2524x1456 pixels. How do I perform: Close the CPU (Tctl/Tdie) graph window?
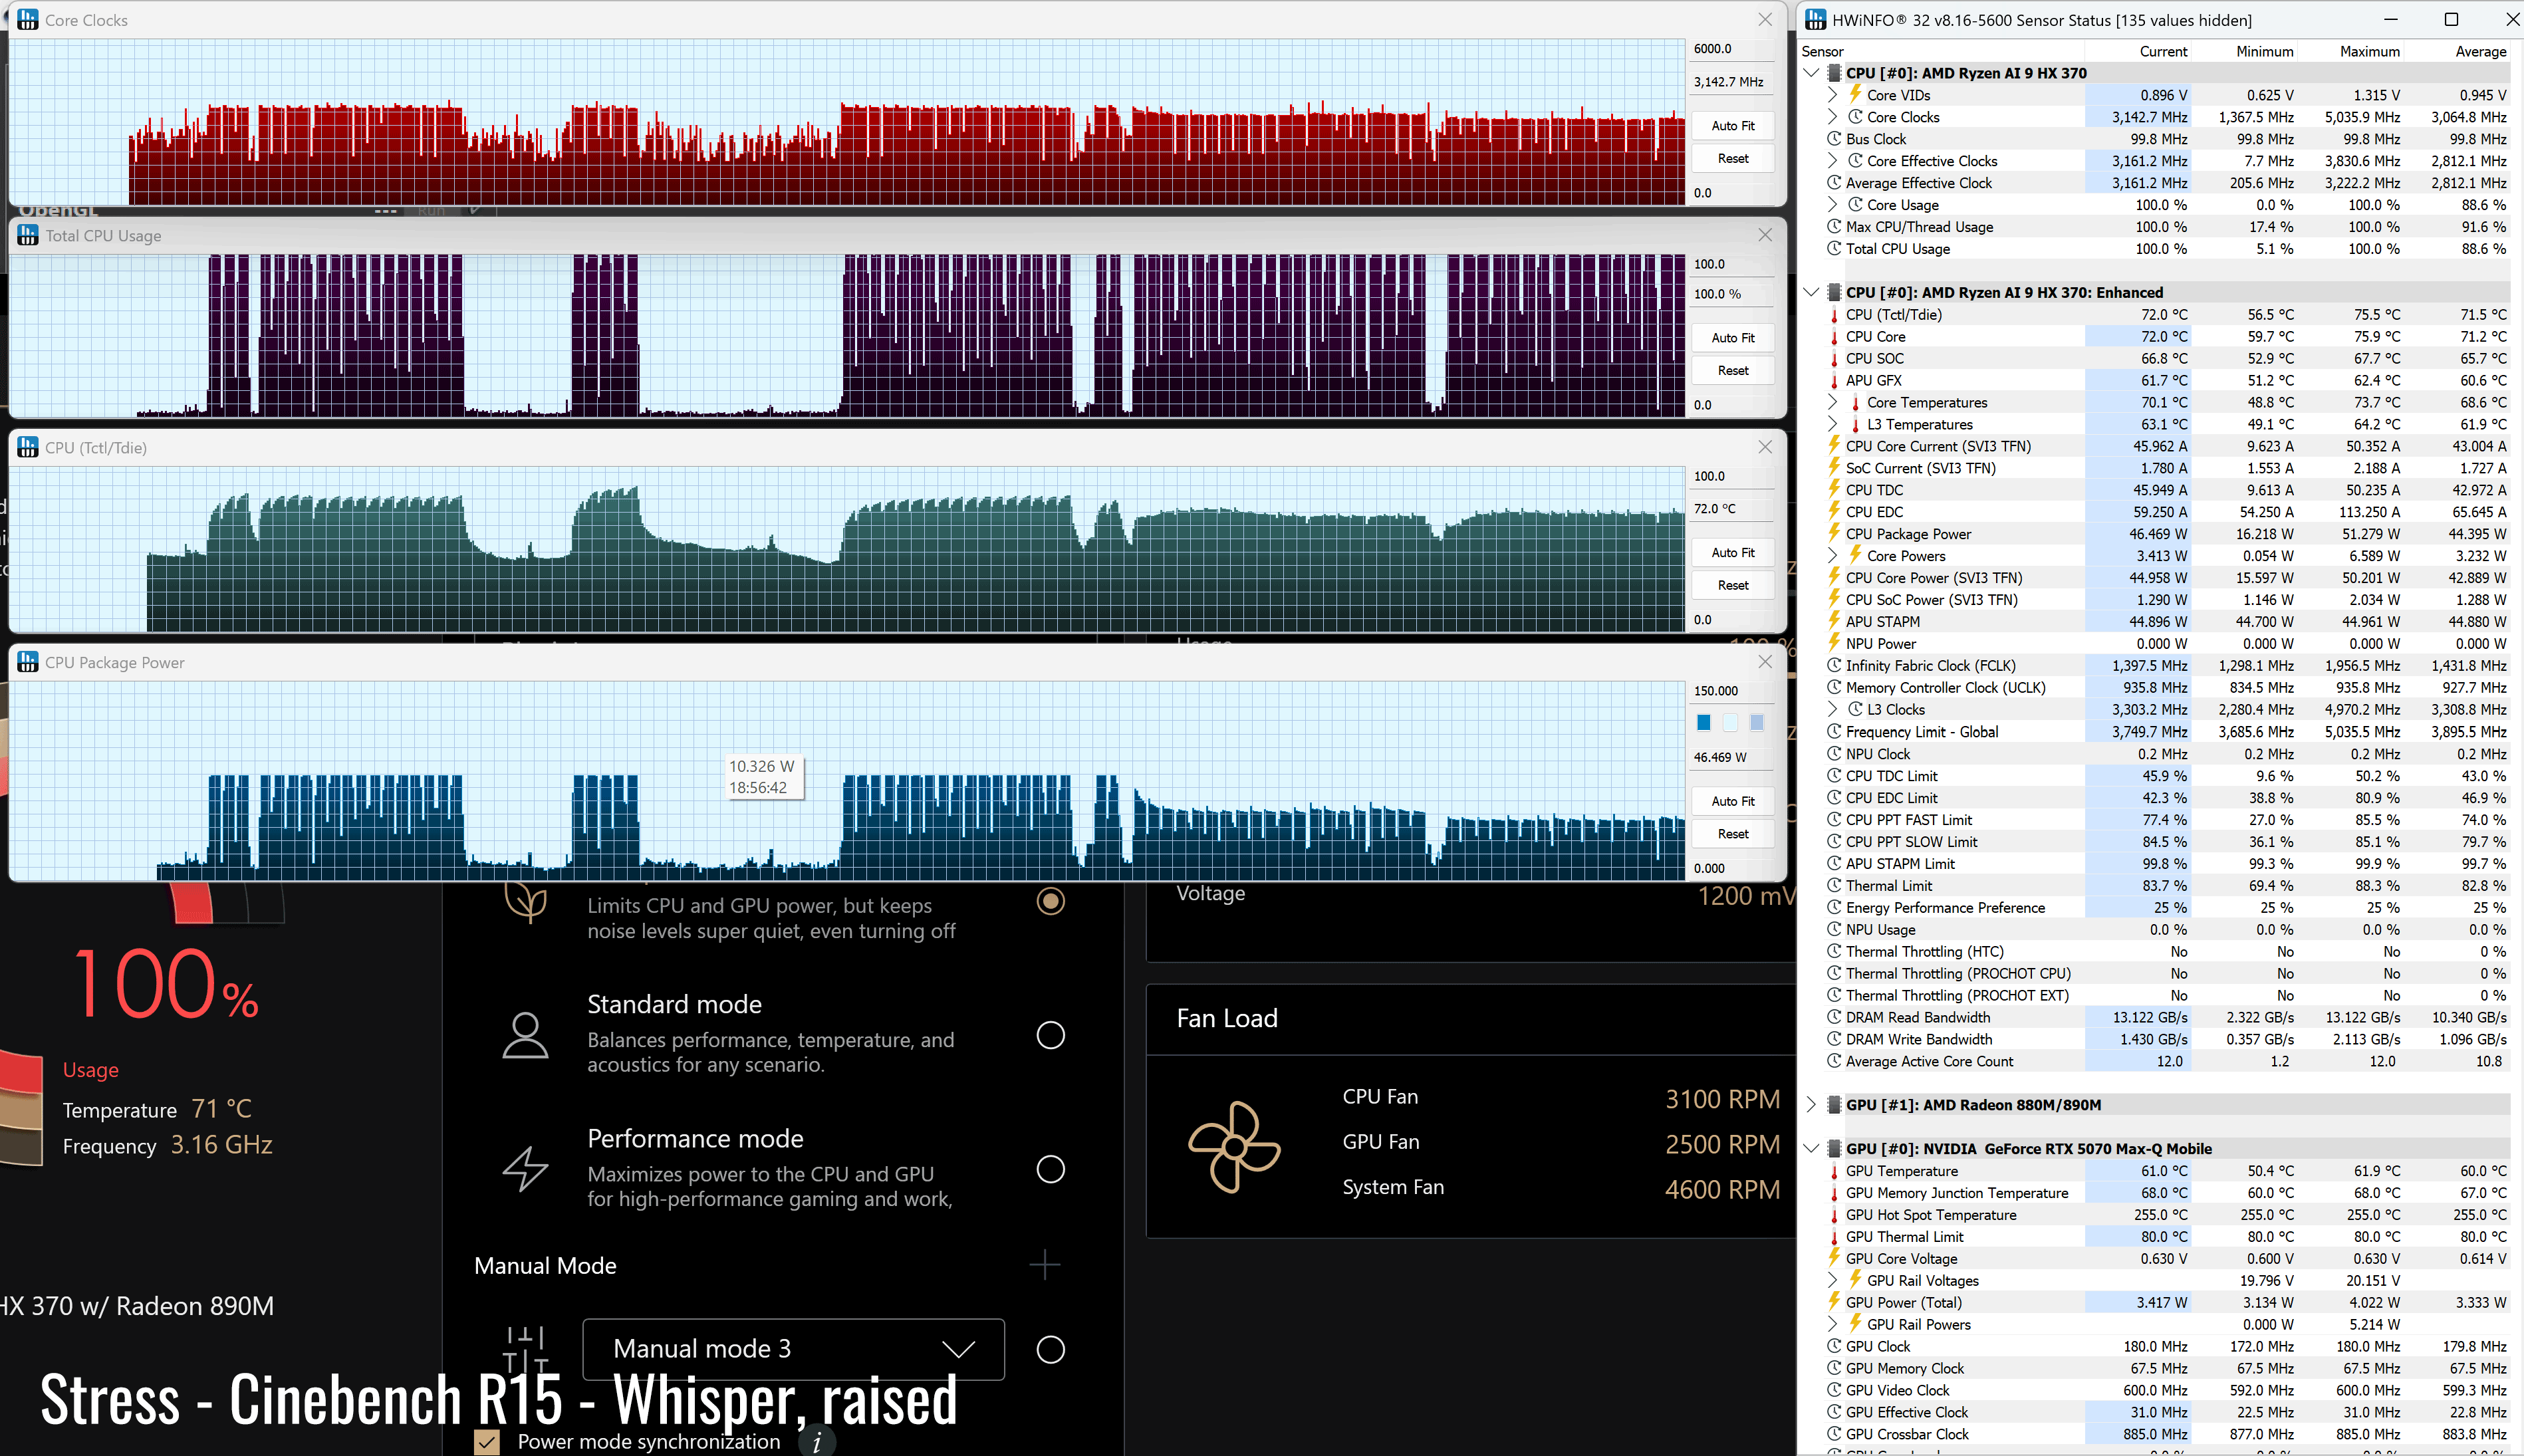(1765, 447)
